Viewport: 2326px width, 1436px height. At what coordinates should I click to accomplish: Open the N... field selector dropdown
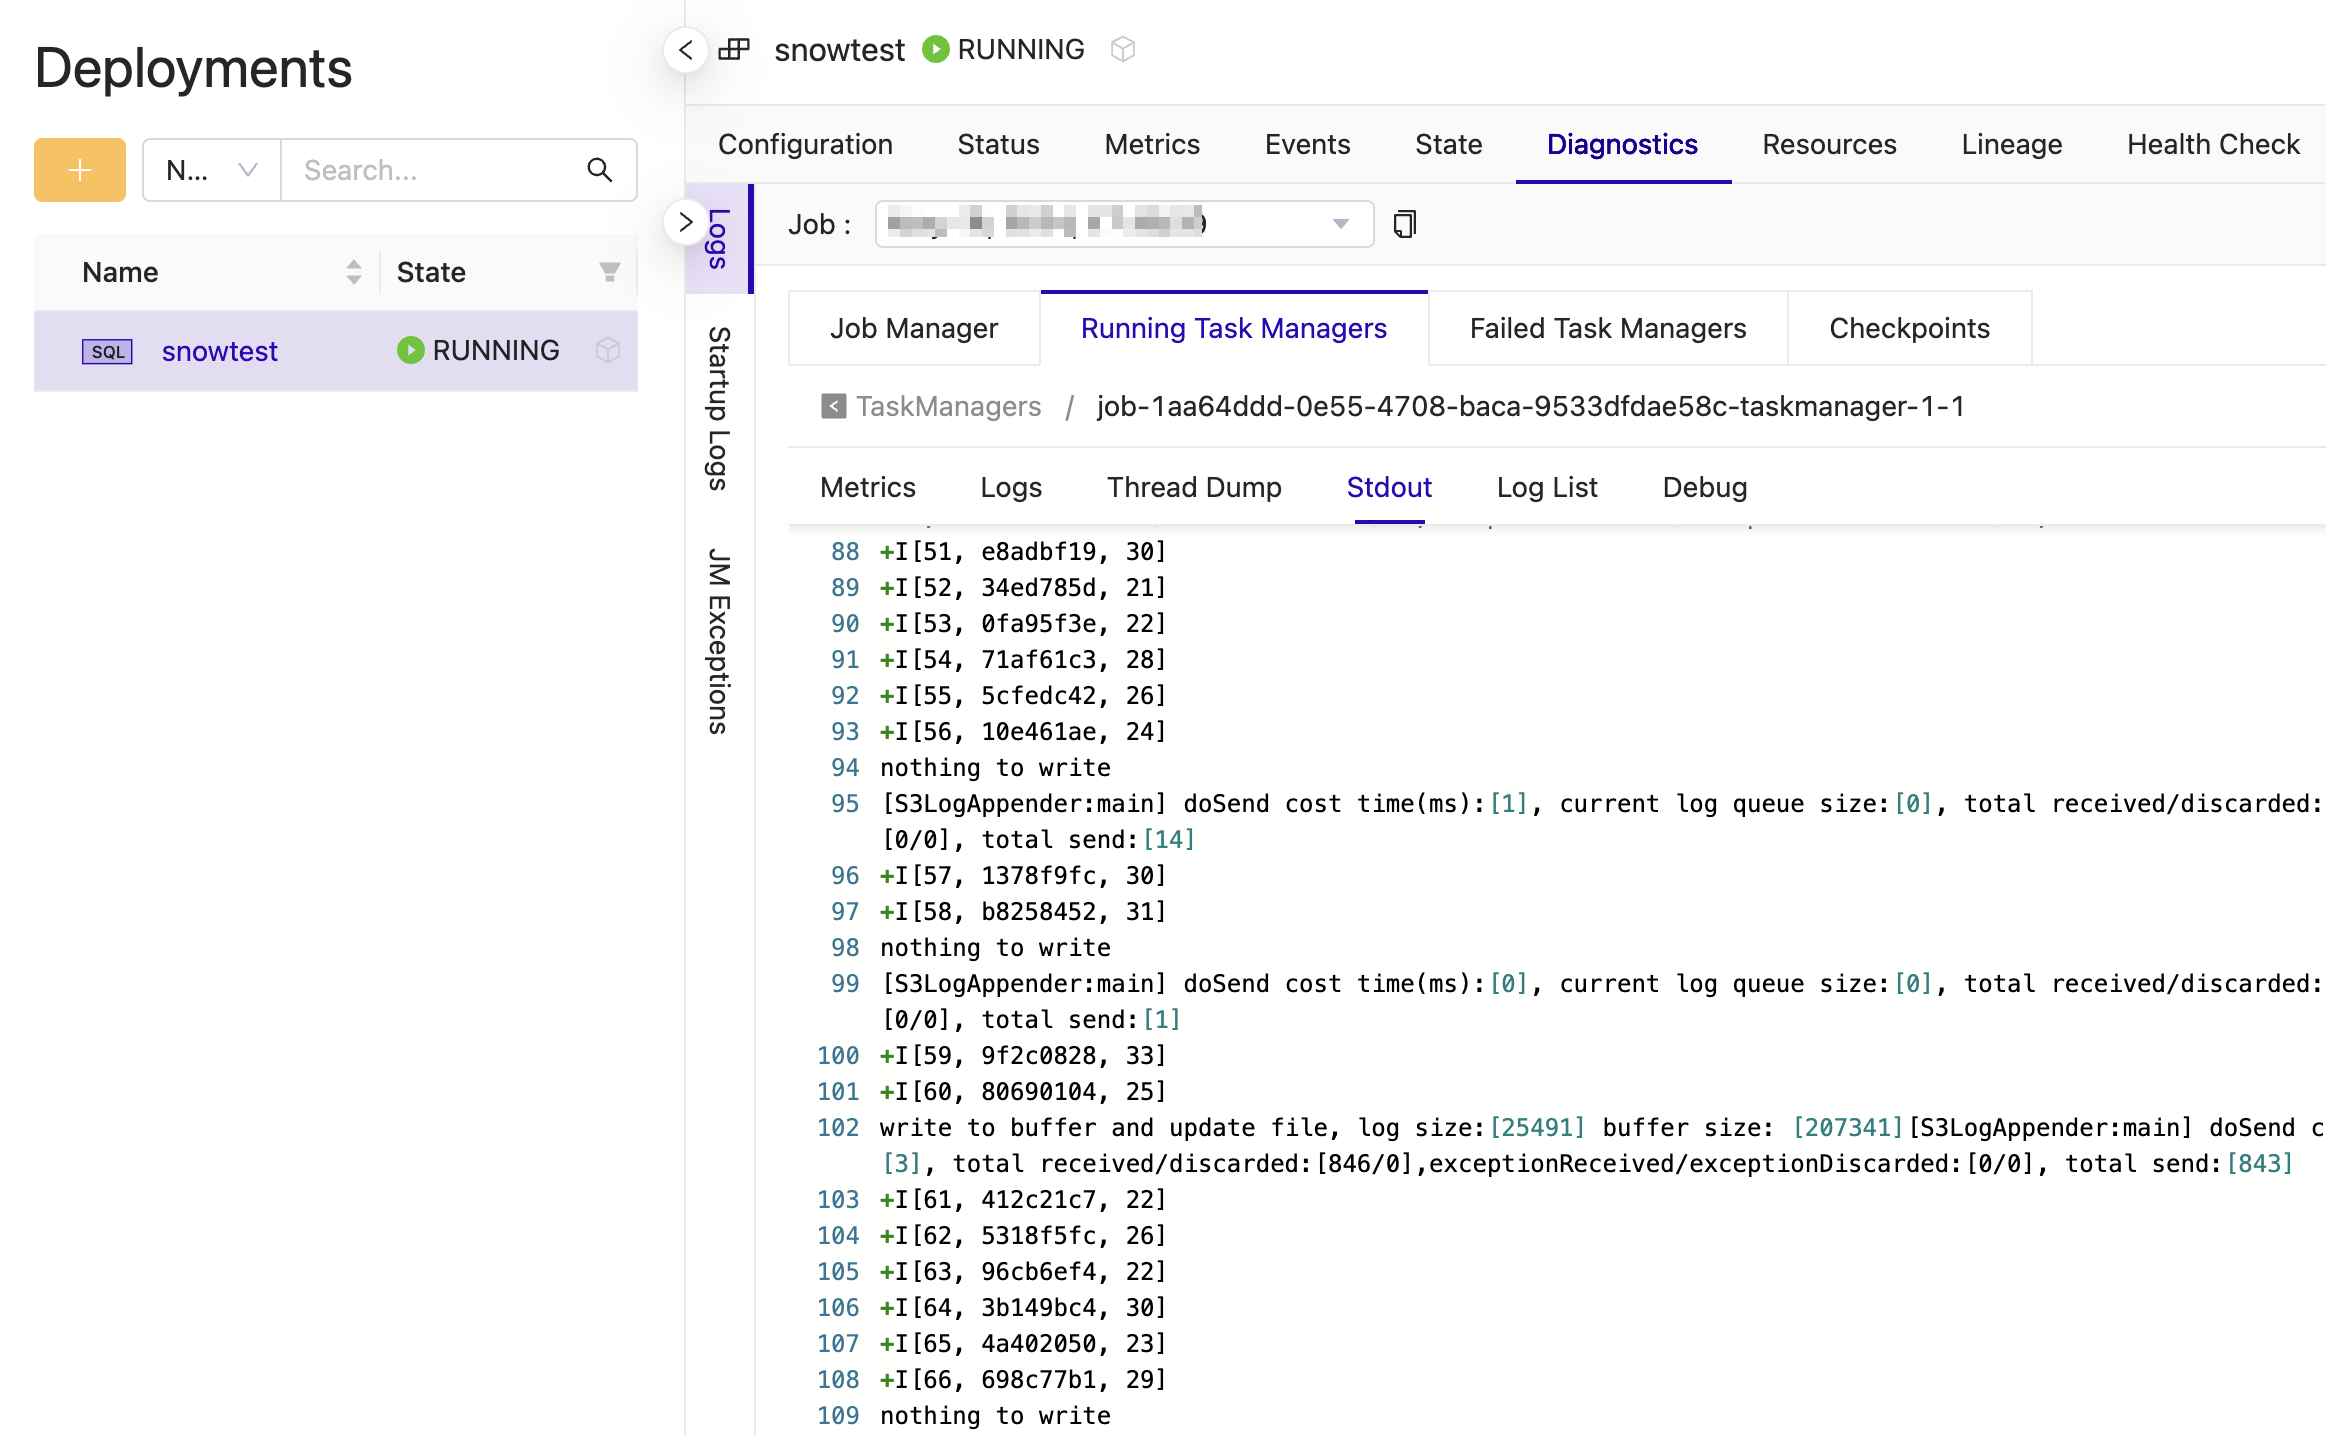click(x=212, y=170)
